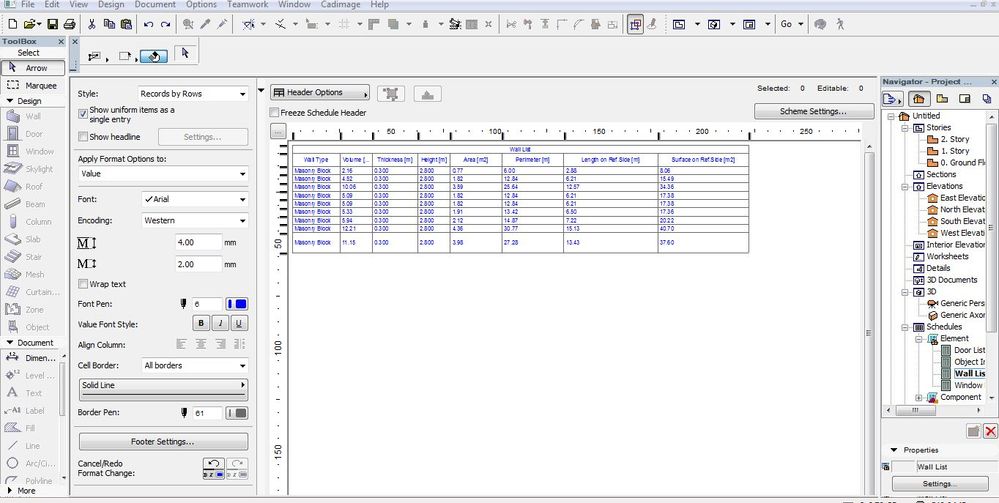Click the 3D window icon
Image resolution: width=999 pixels, height=503 pixels.
coord(714,24)
